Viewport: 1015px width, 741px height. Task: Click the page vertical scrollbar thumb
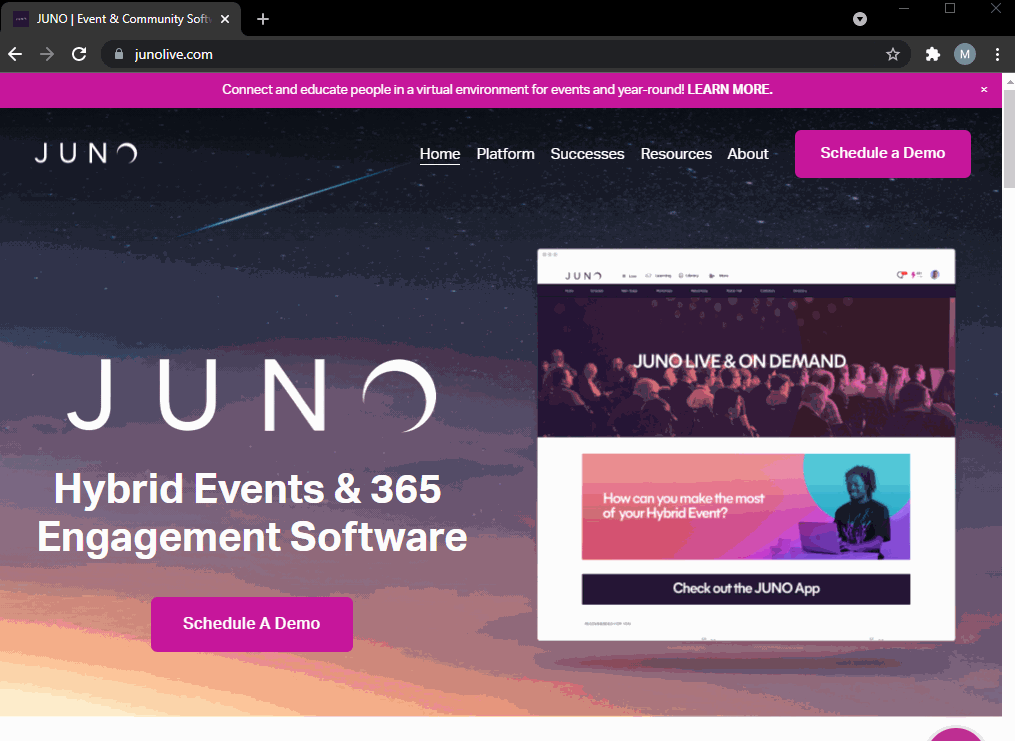(1009, 138)
